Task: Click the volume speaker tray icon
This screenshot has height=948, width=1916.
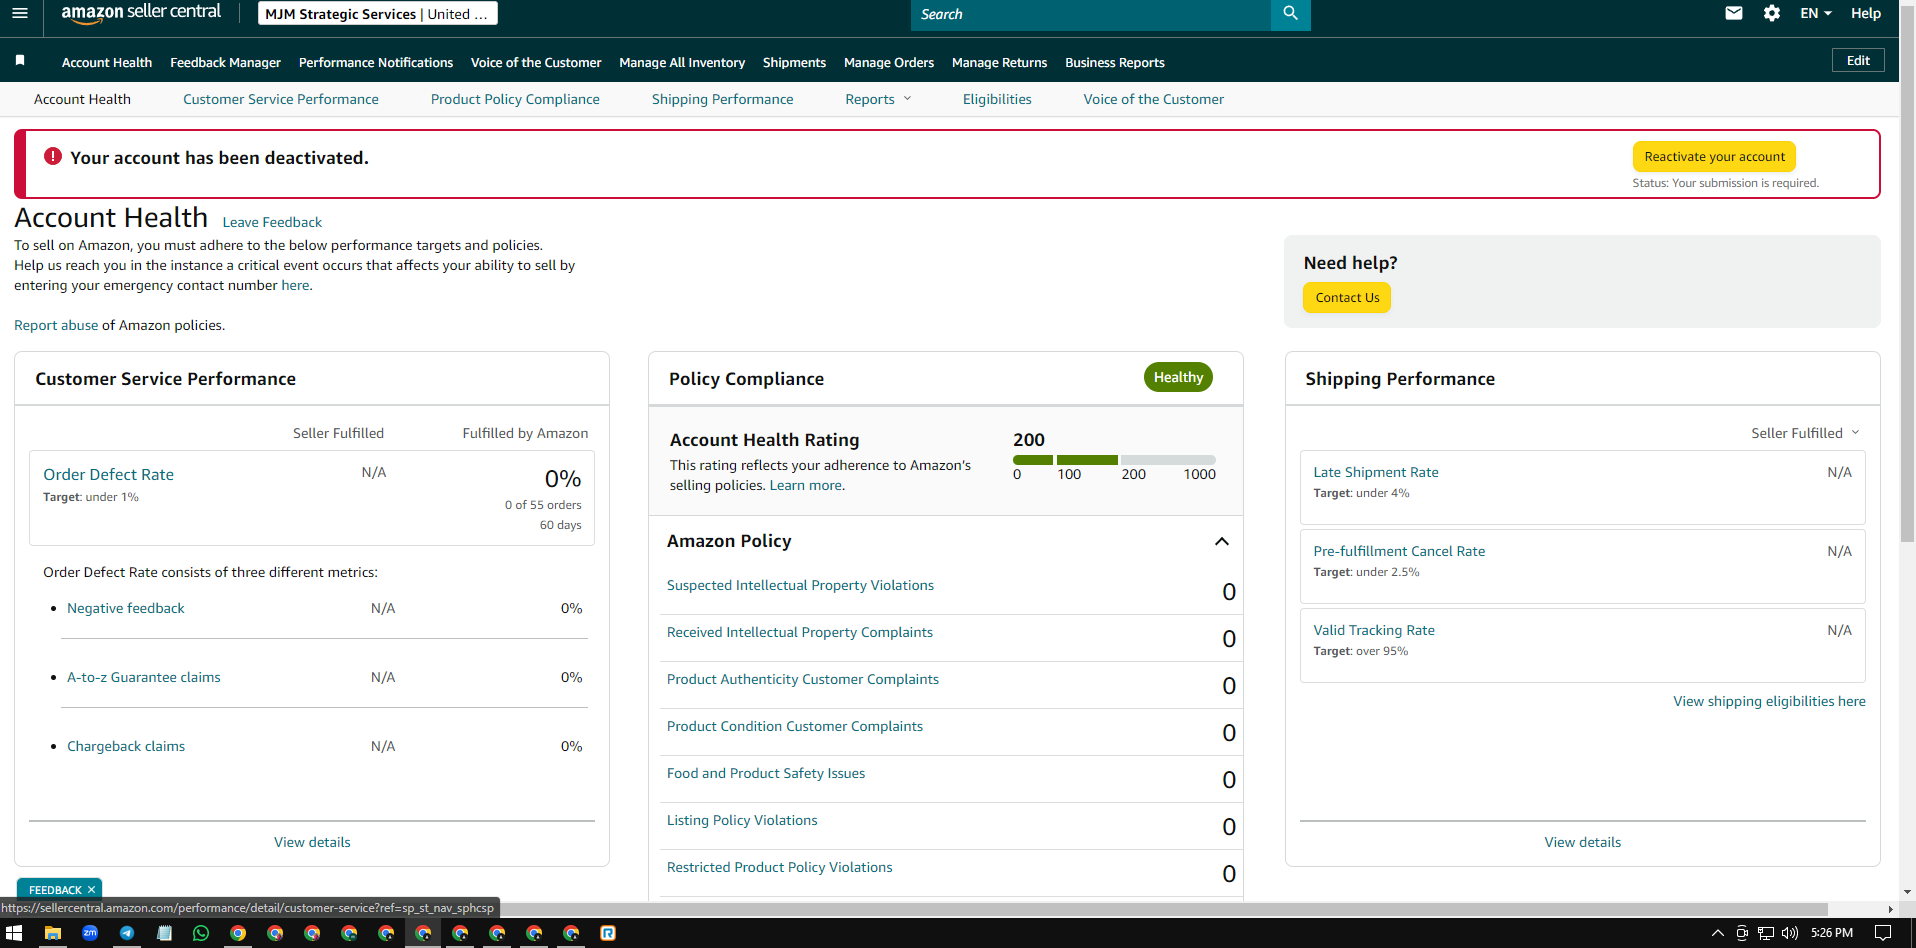Action: (1790, 933)
